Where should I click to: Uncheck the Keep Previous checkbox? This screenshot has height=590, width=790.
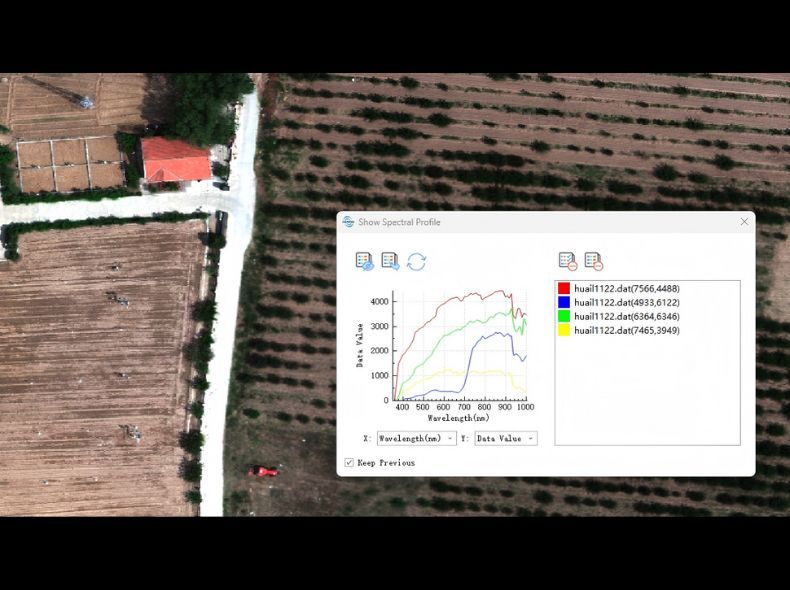click(x=349, y=463)
